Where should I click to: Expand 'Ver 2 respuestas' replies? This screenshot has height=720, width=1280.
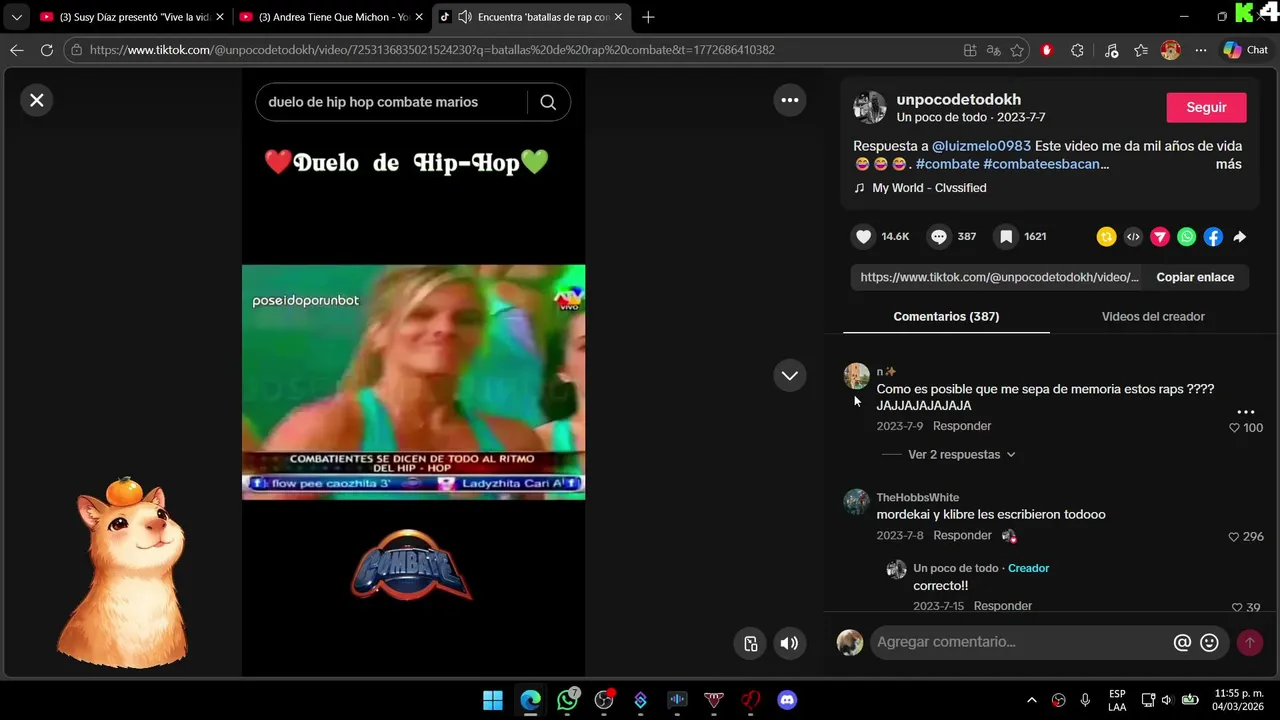961,454
